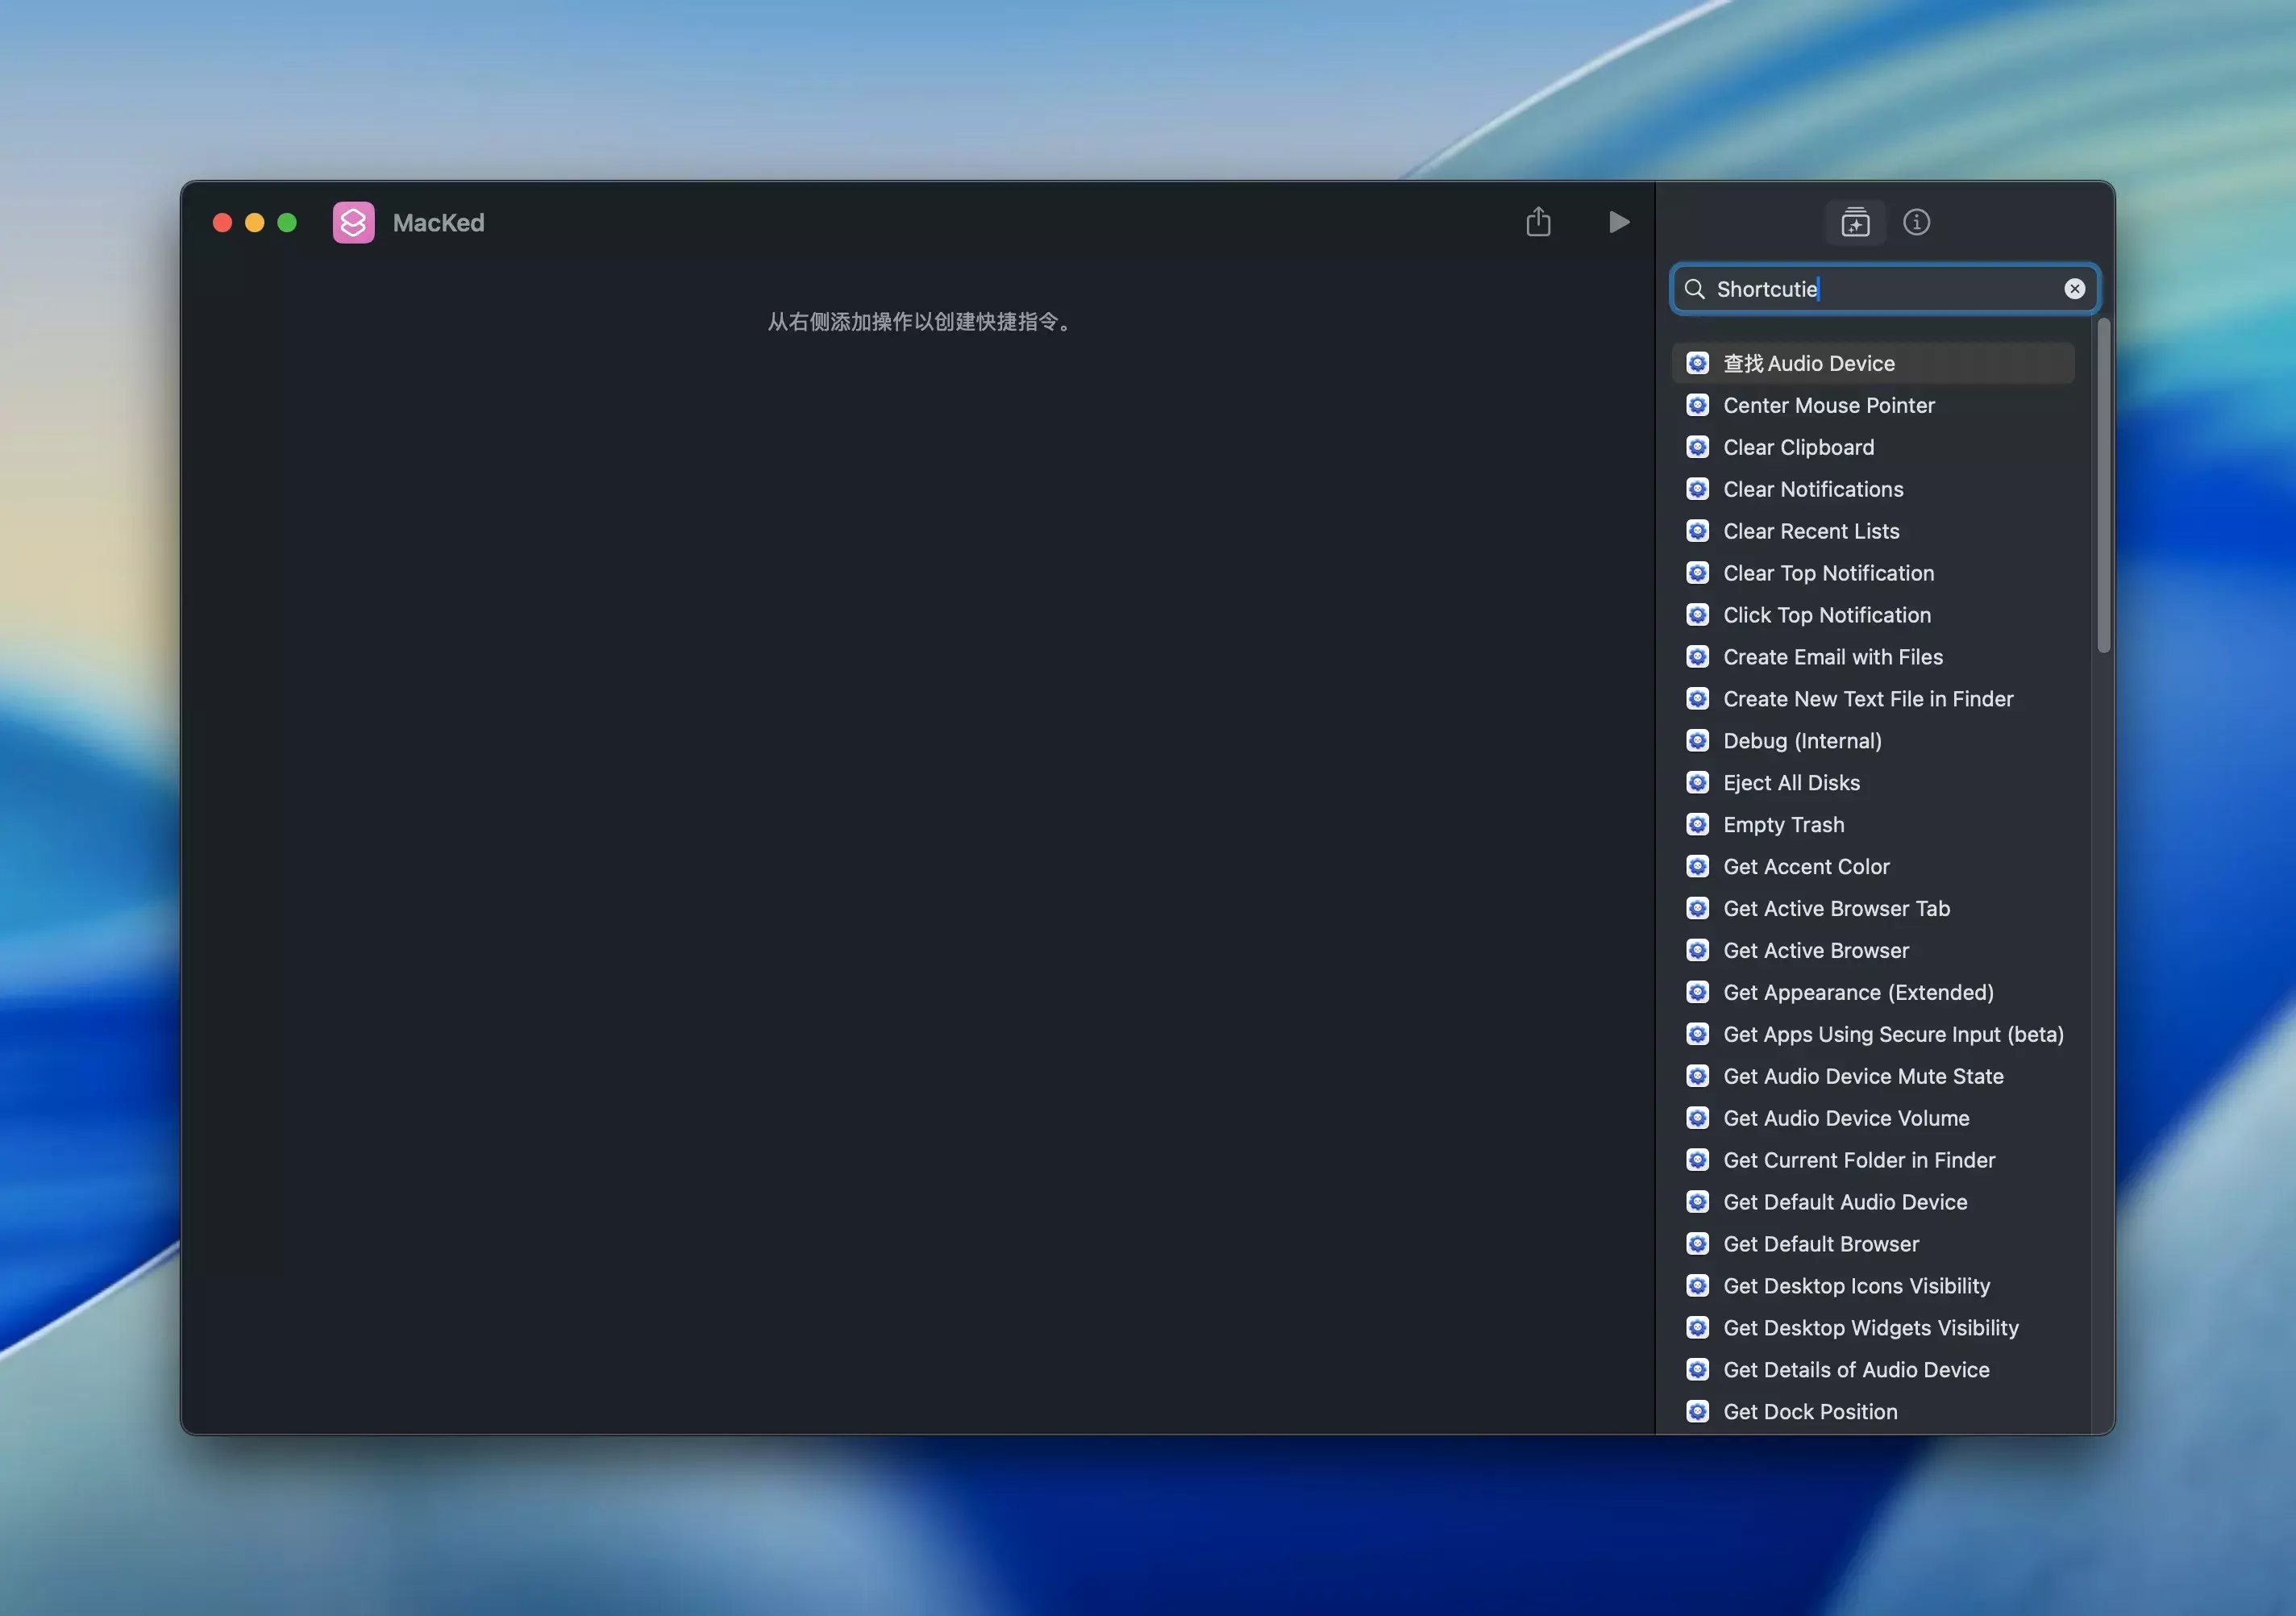Click the Debug (Internal) action icon
The image size is (2296, 1616).
(x=1697, y=741)
